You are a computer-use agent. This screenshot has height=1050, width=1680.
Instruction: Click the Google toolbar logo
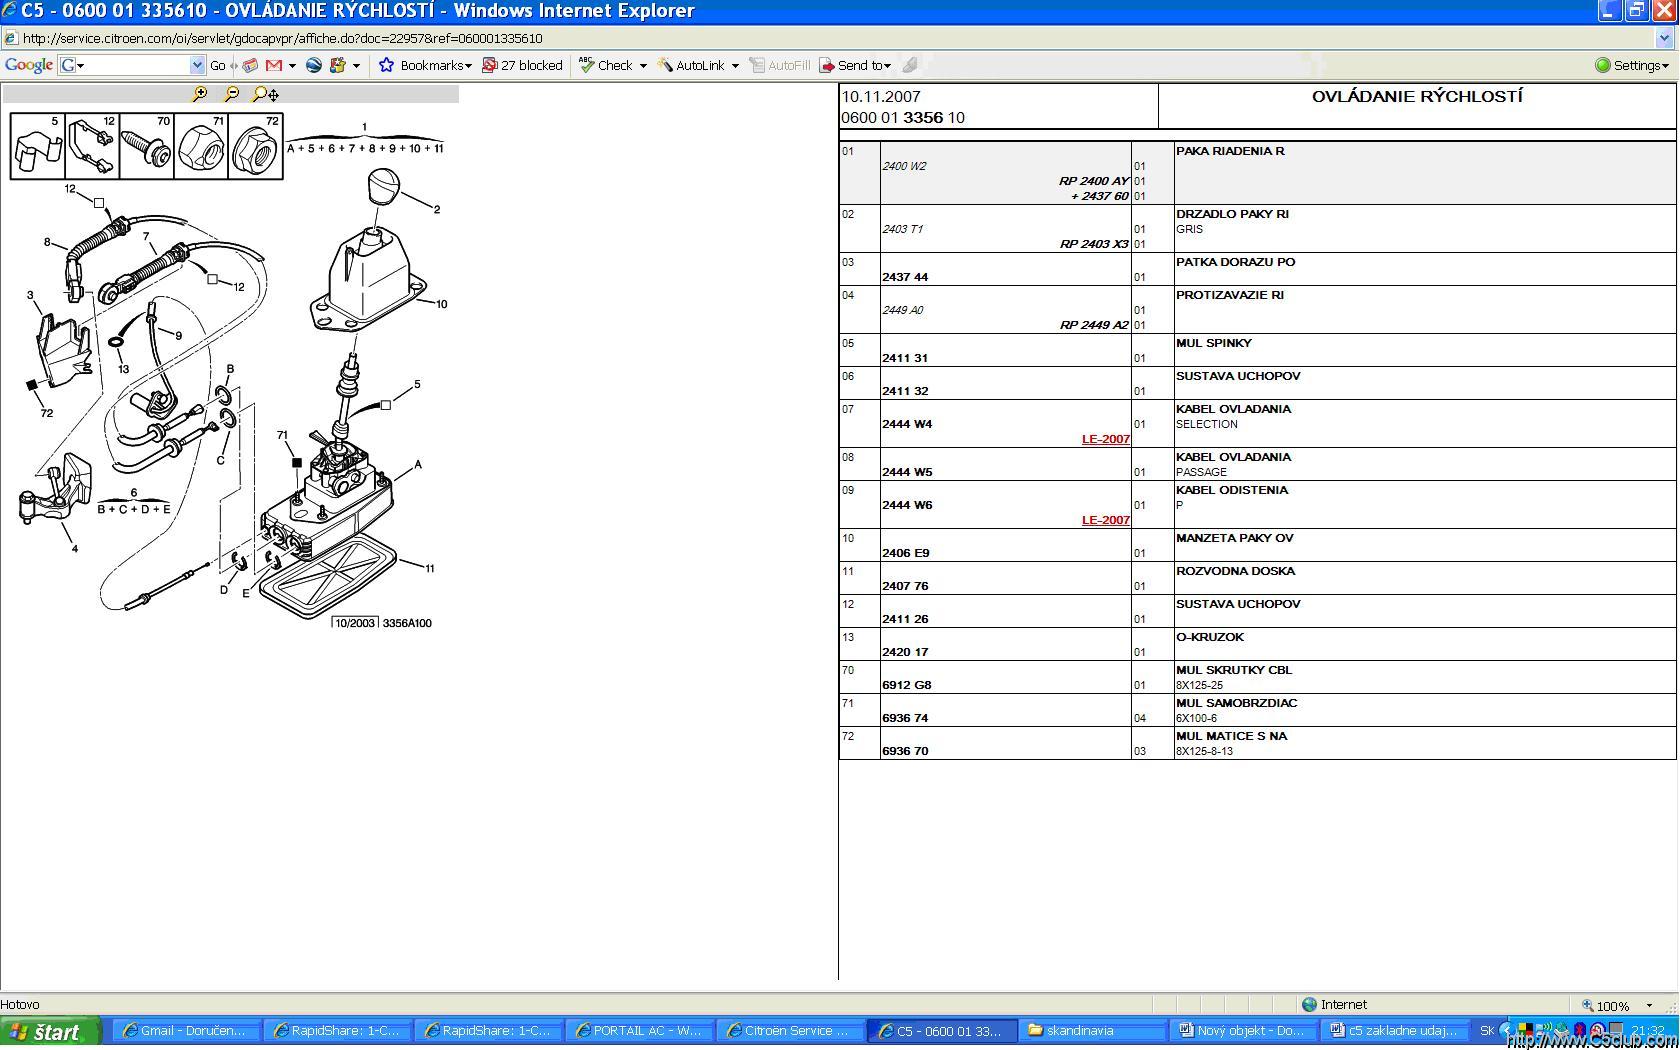(29, 65)
